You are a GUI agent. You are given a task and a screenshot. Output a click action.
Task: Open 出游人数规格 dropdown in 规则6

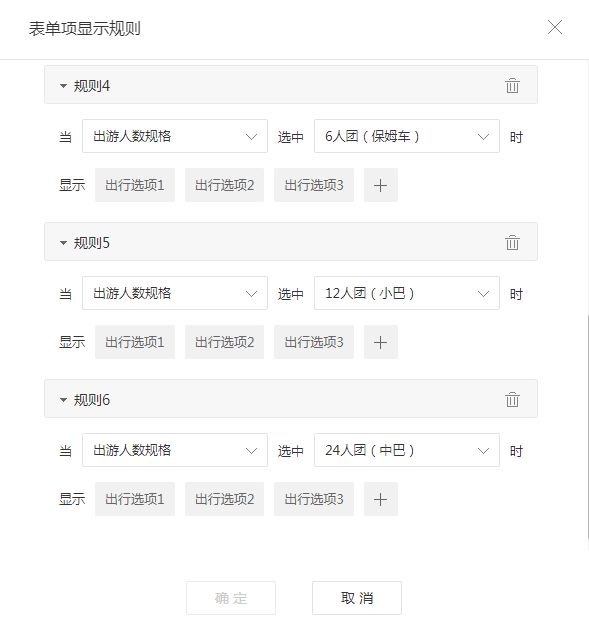pyautogui.click(x=175, y=450)
